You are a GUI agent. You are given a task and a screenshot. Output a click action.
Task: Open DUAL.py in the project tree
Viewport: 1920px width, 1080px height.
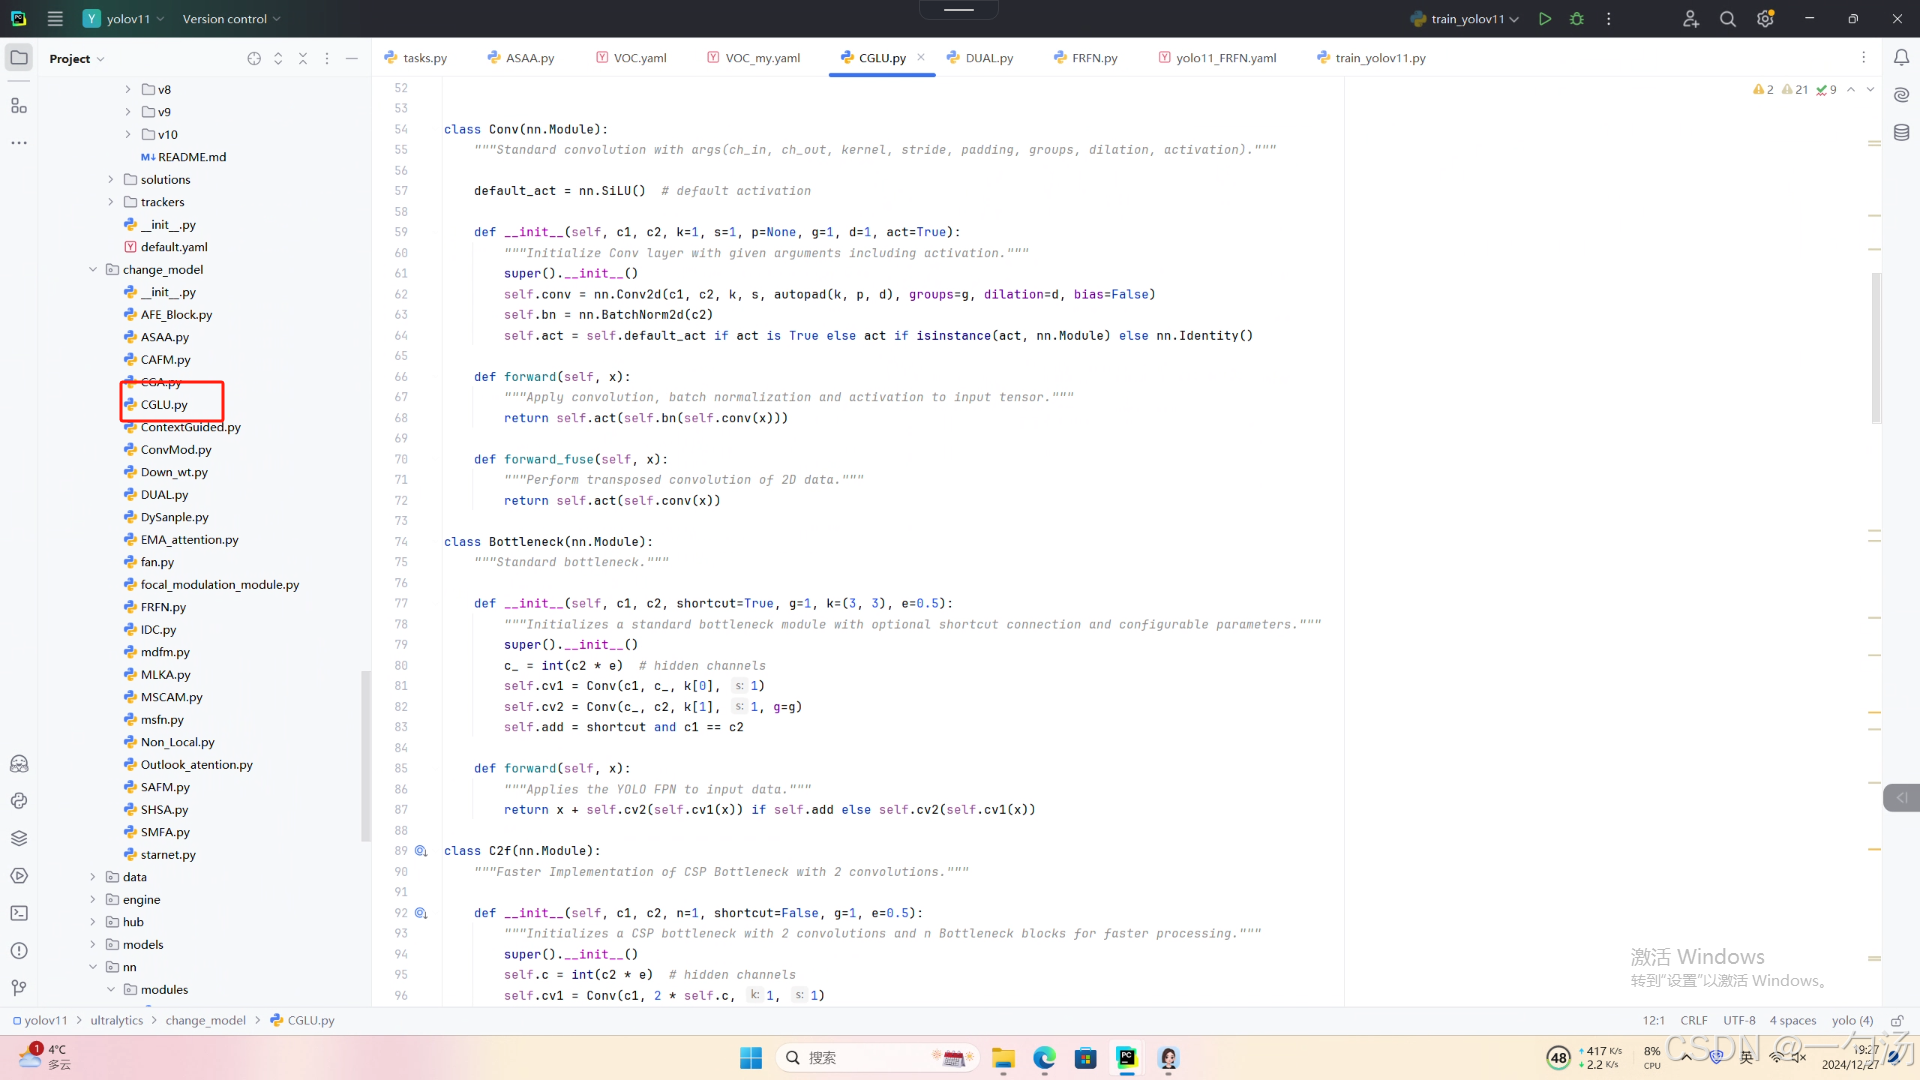point(164,495)
